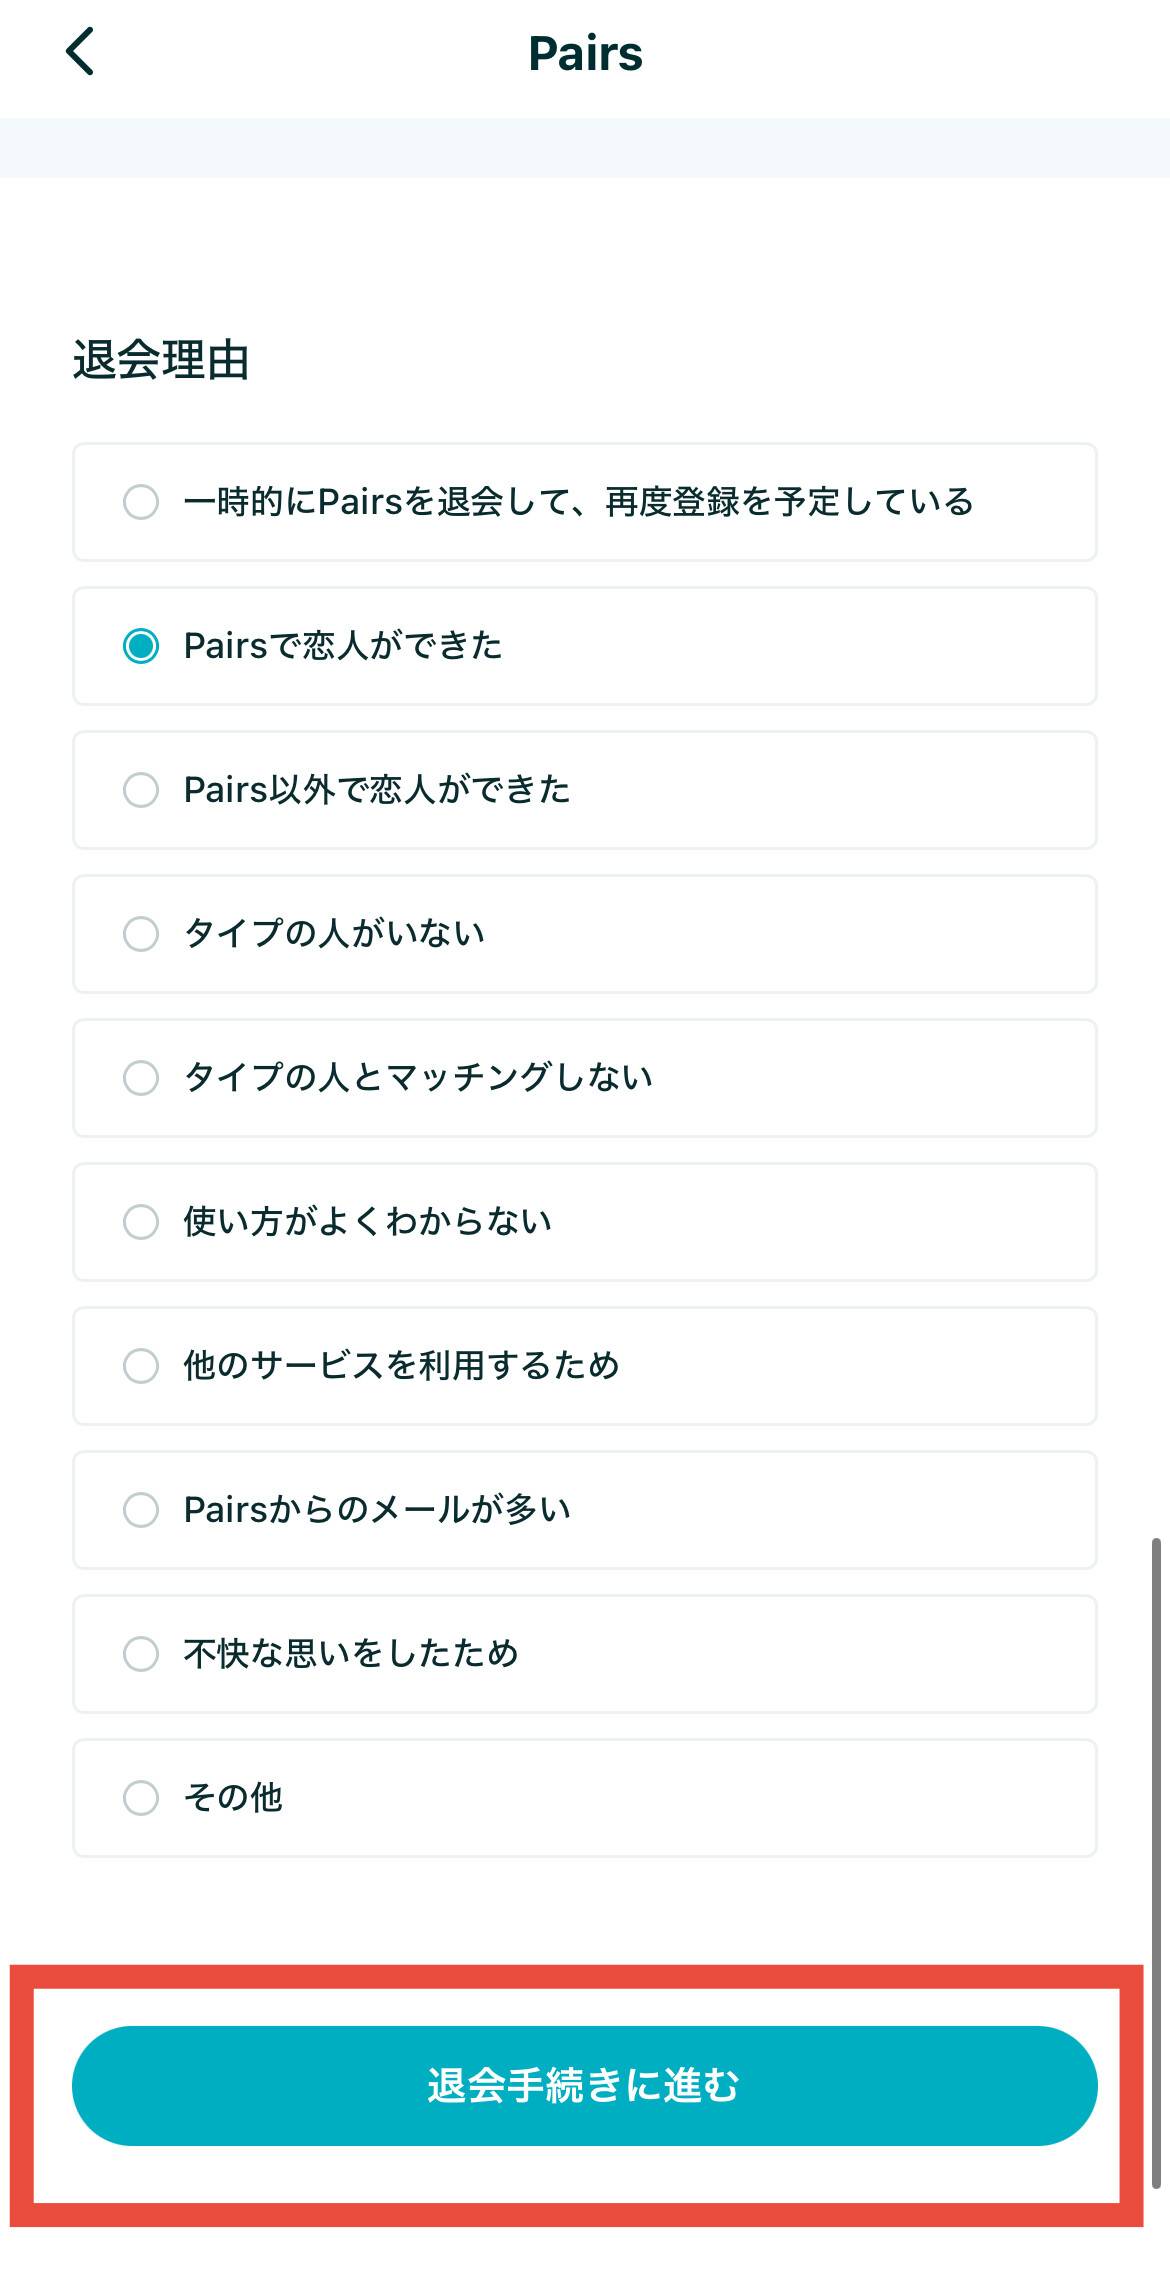
Task: Click the vertical scrollbar on the right edge
Action: tap(1156, 1860)
